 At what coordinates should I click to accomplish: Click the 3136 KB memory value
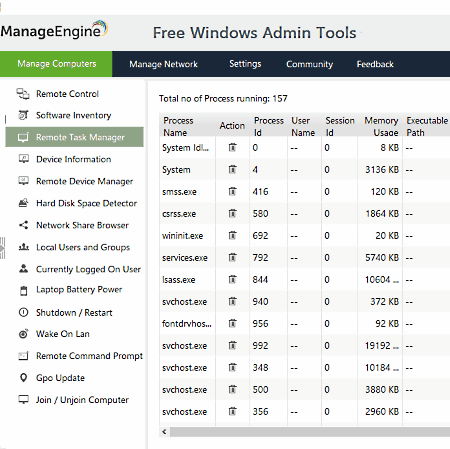[382, 170]
